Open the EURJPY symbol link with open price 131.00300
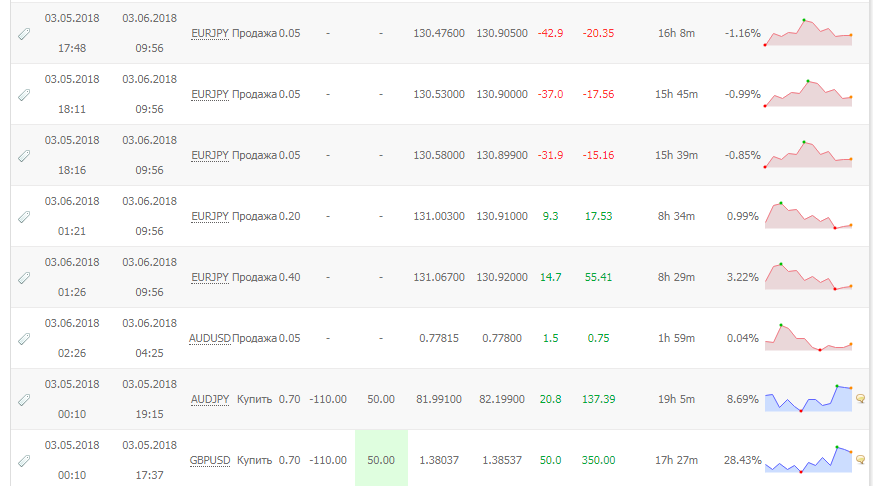Screen dimensions: 873x486 pyautogui.click(x=210, y=217)
